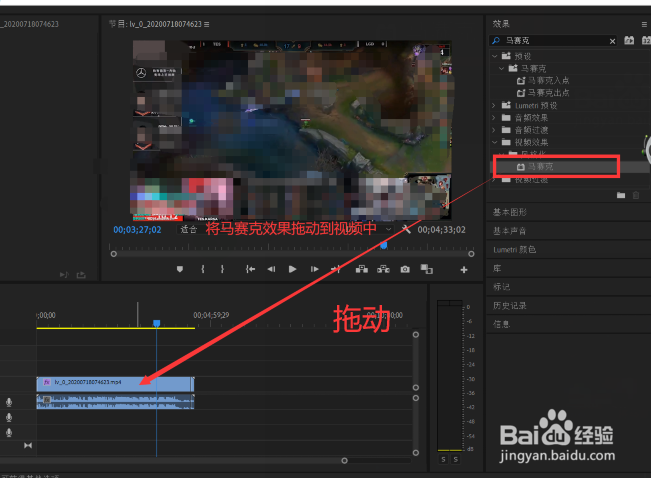Expand the Lumetri 预设 folder
This screenshot has height=478, width=651.
(494, 105)
